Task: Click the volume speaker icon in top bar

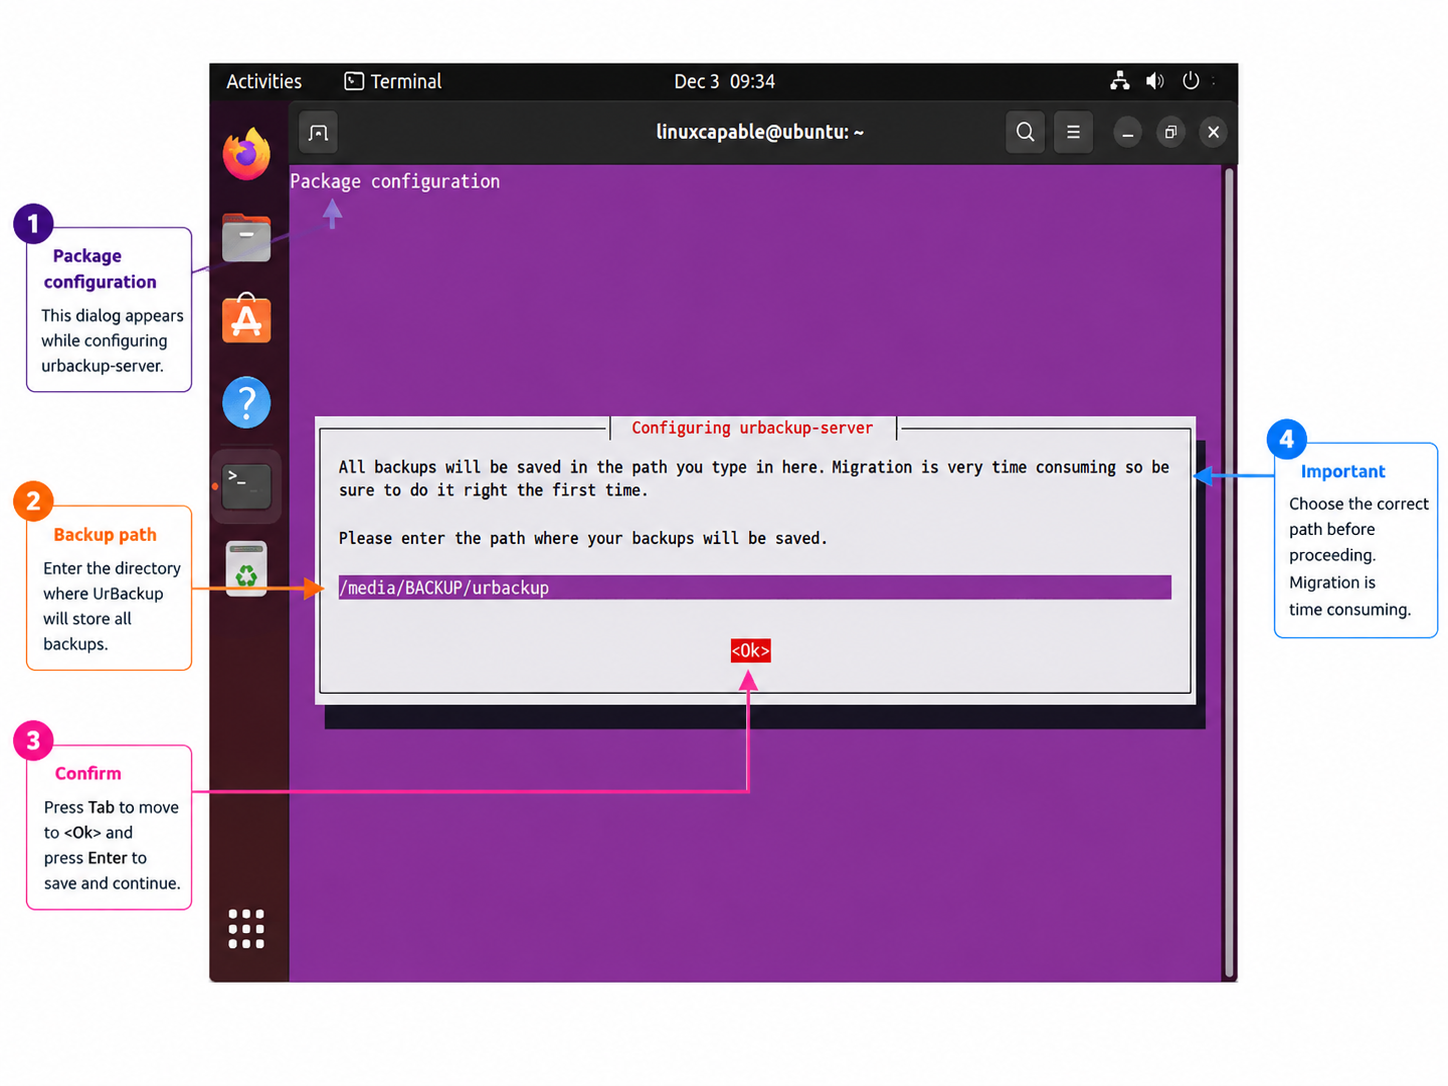Action: (1155, 81)
